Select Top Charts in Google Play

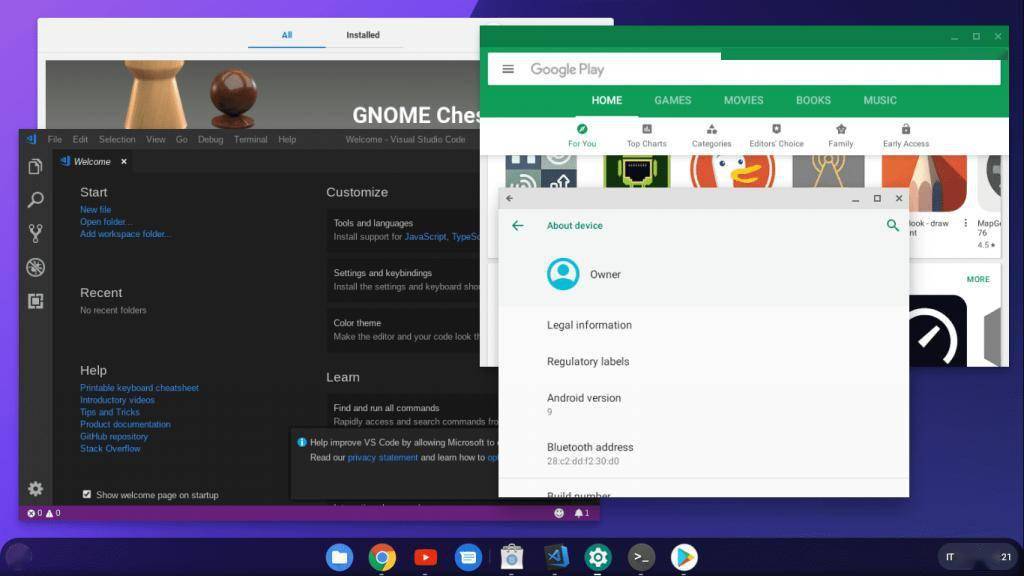pos(646,135)
